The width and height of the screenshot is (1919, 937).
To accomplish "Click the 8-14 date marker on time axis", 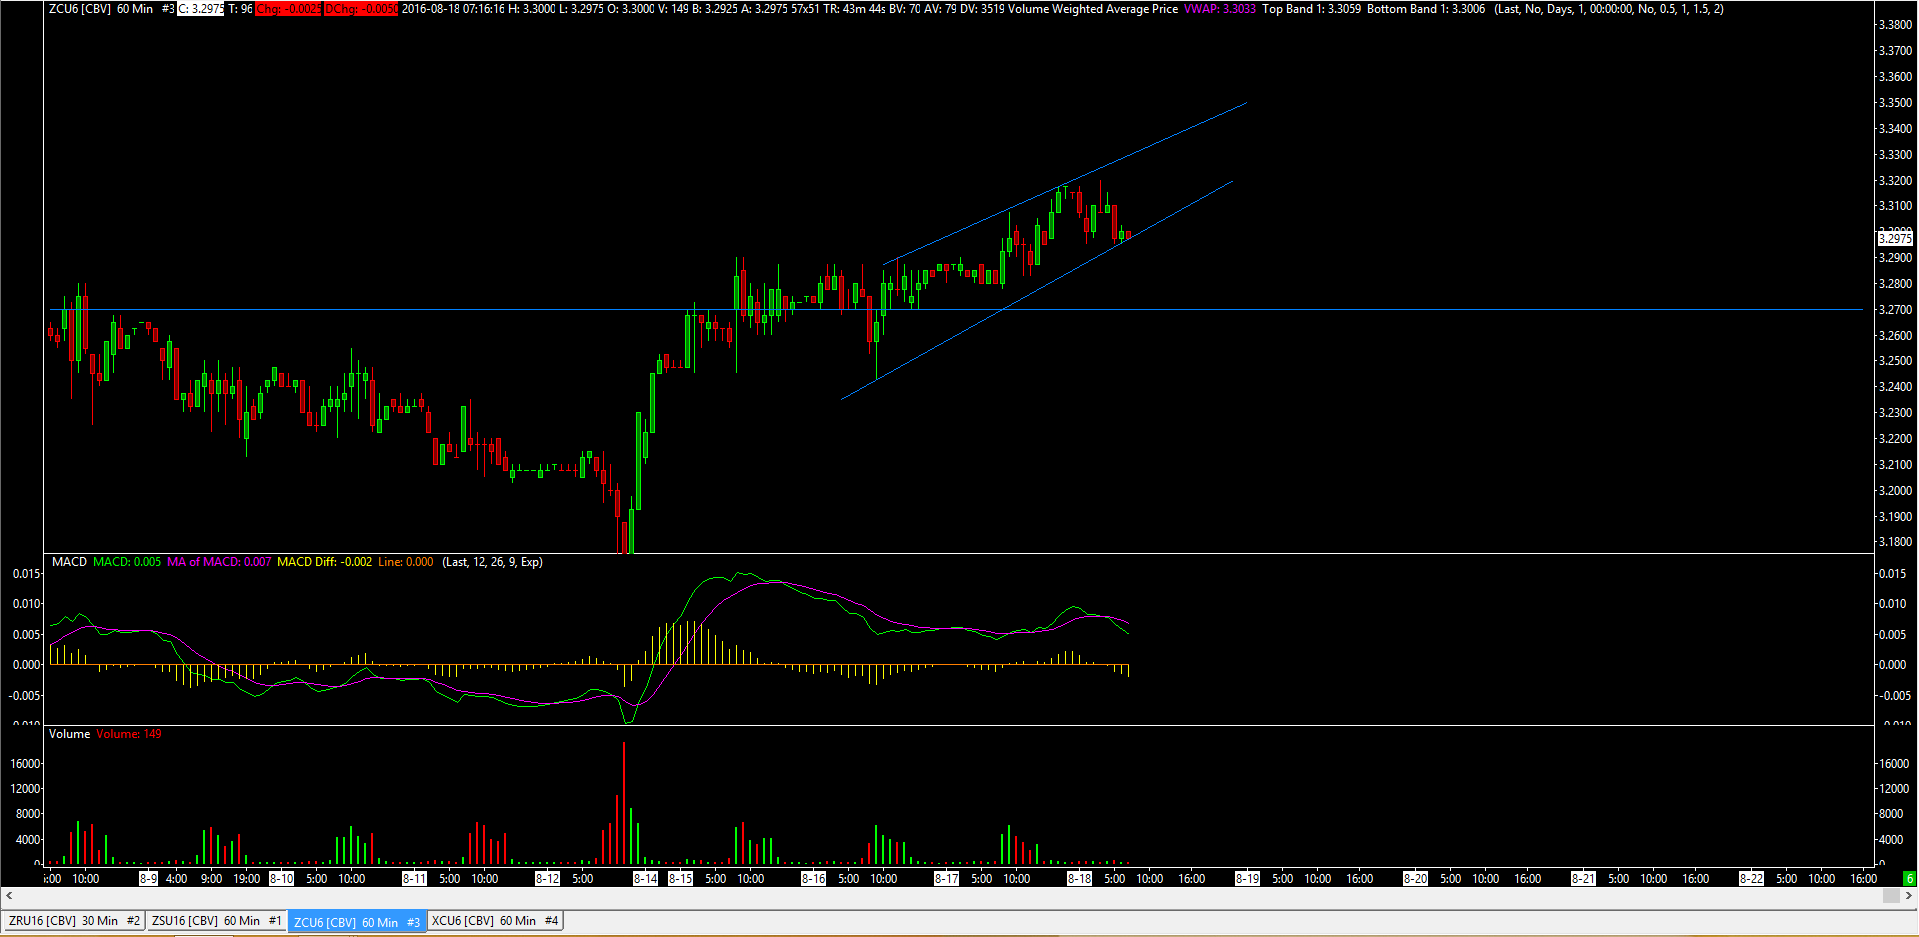I will (645, 879).
